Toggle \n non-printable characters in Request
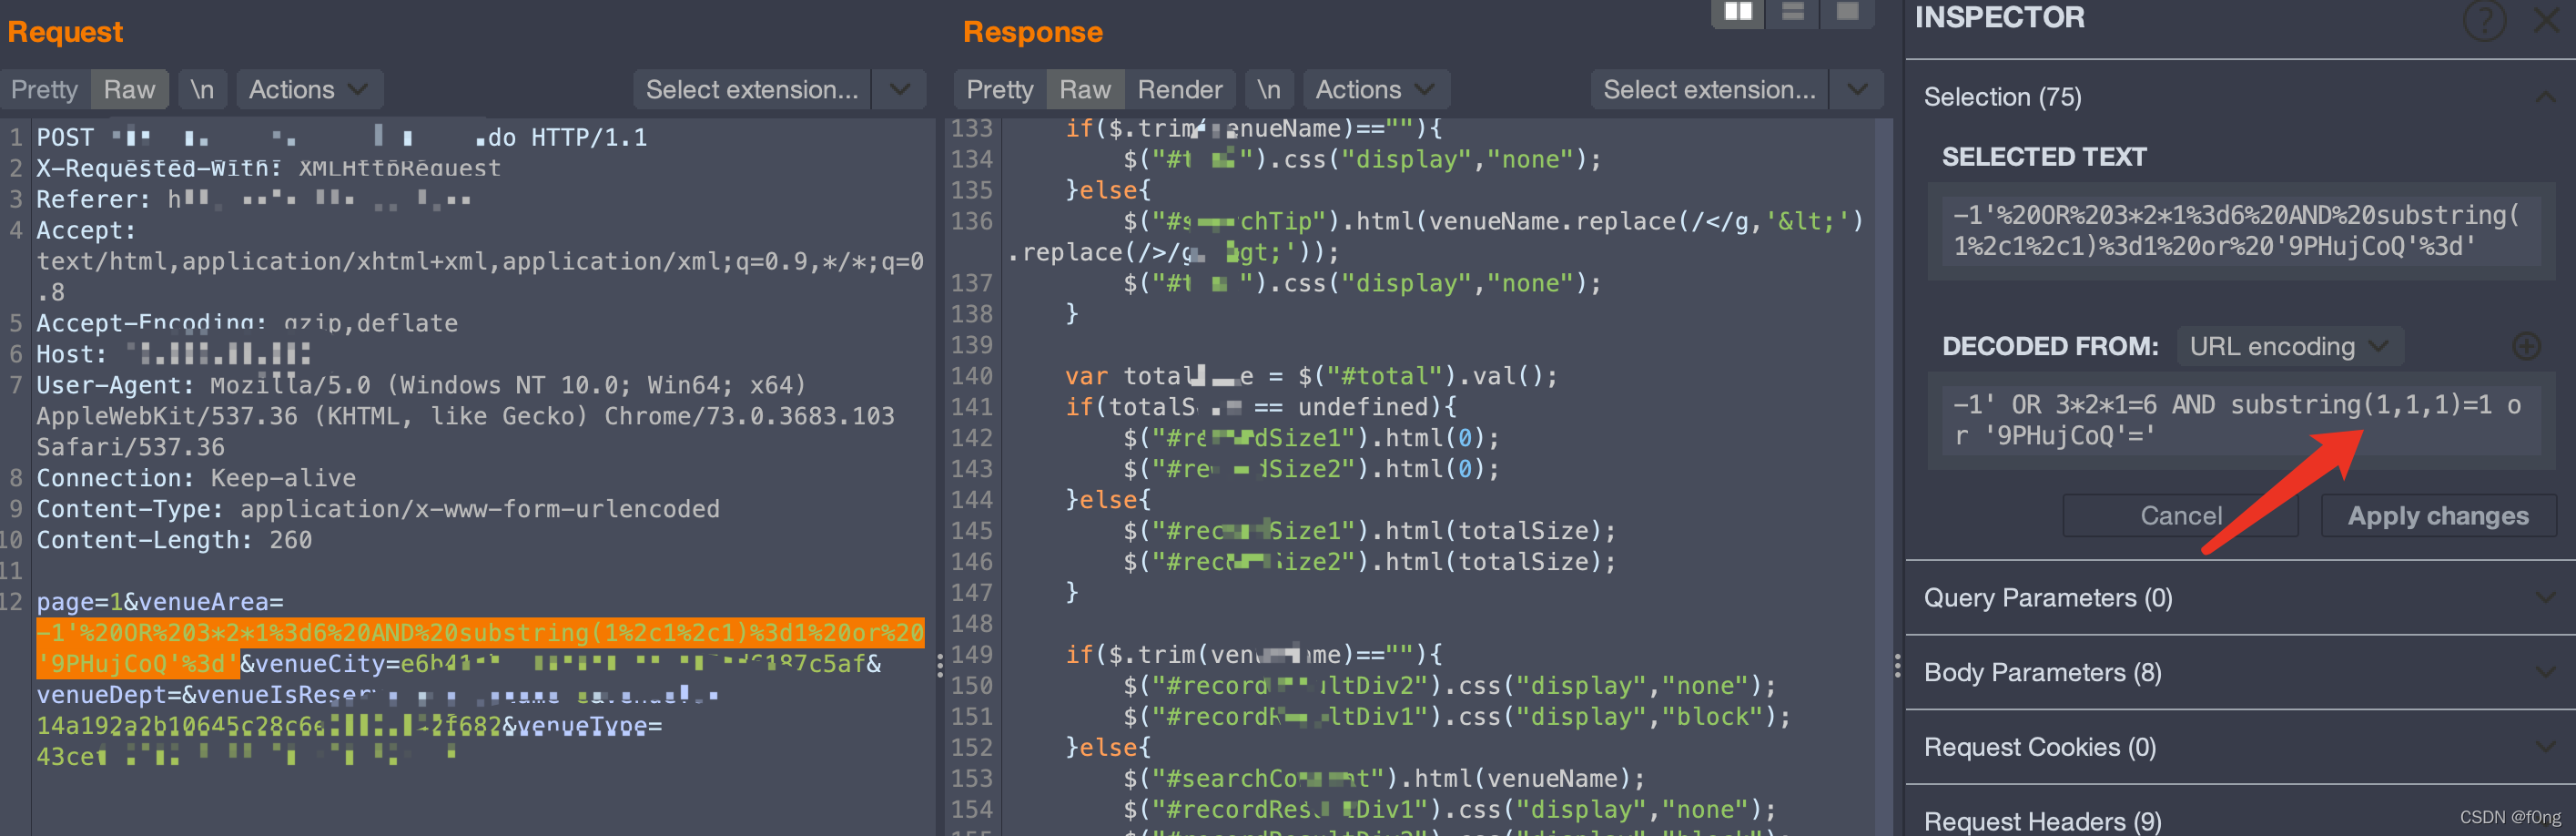Viewport: 2576px width, 836px height. click(202, 90)
